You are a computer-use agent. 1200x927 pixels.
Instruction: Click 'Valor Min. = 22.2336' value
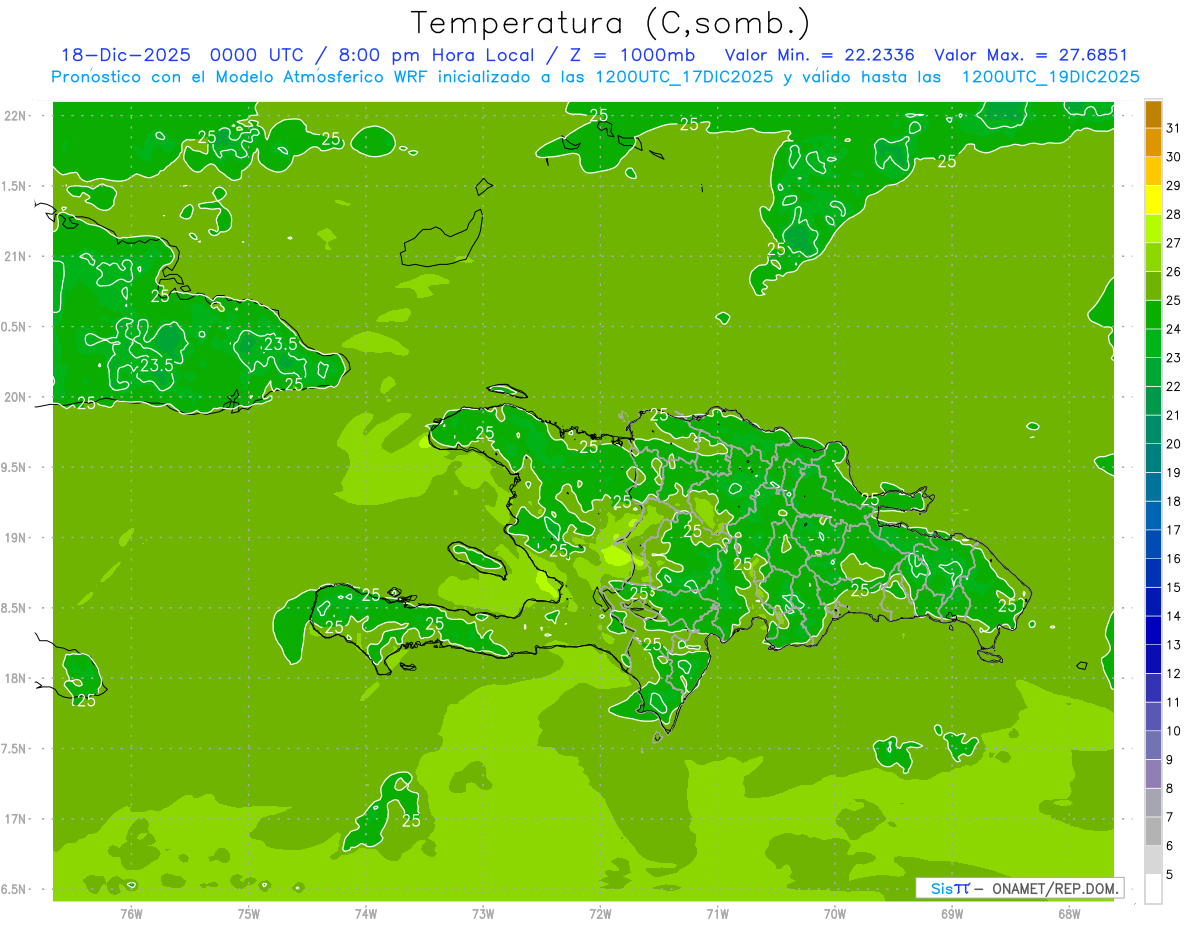pyautogui.click(x=820, y=55)
